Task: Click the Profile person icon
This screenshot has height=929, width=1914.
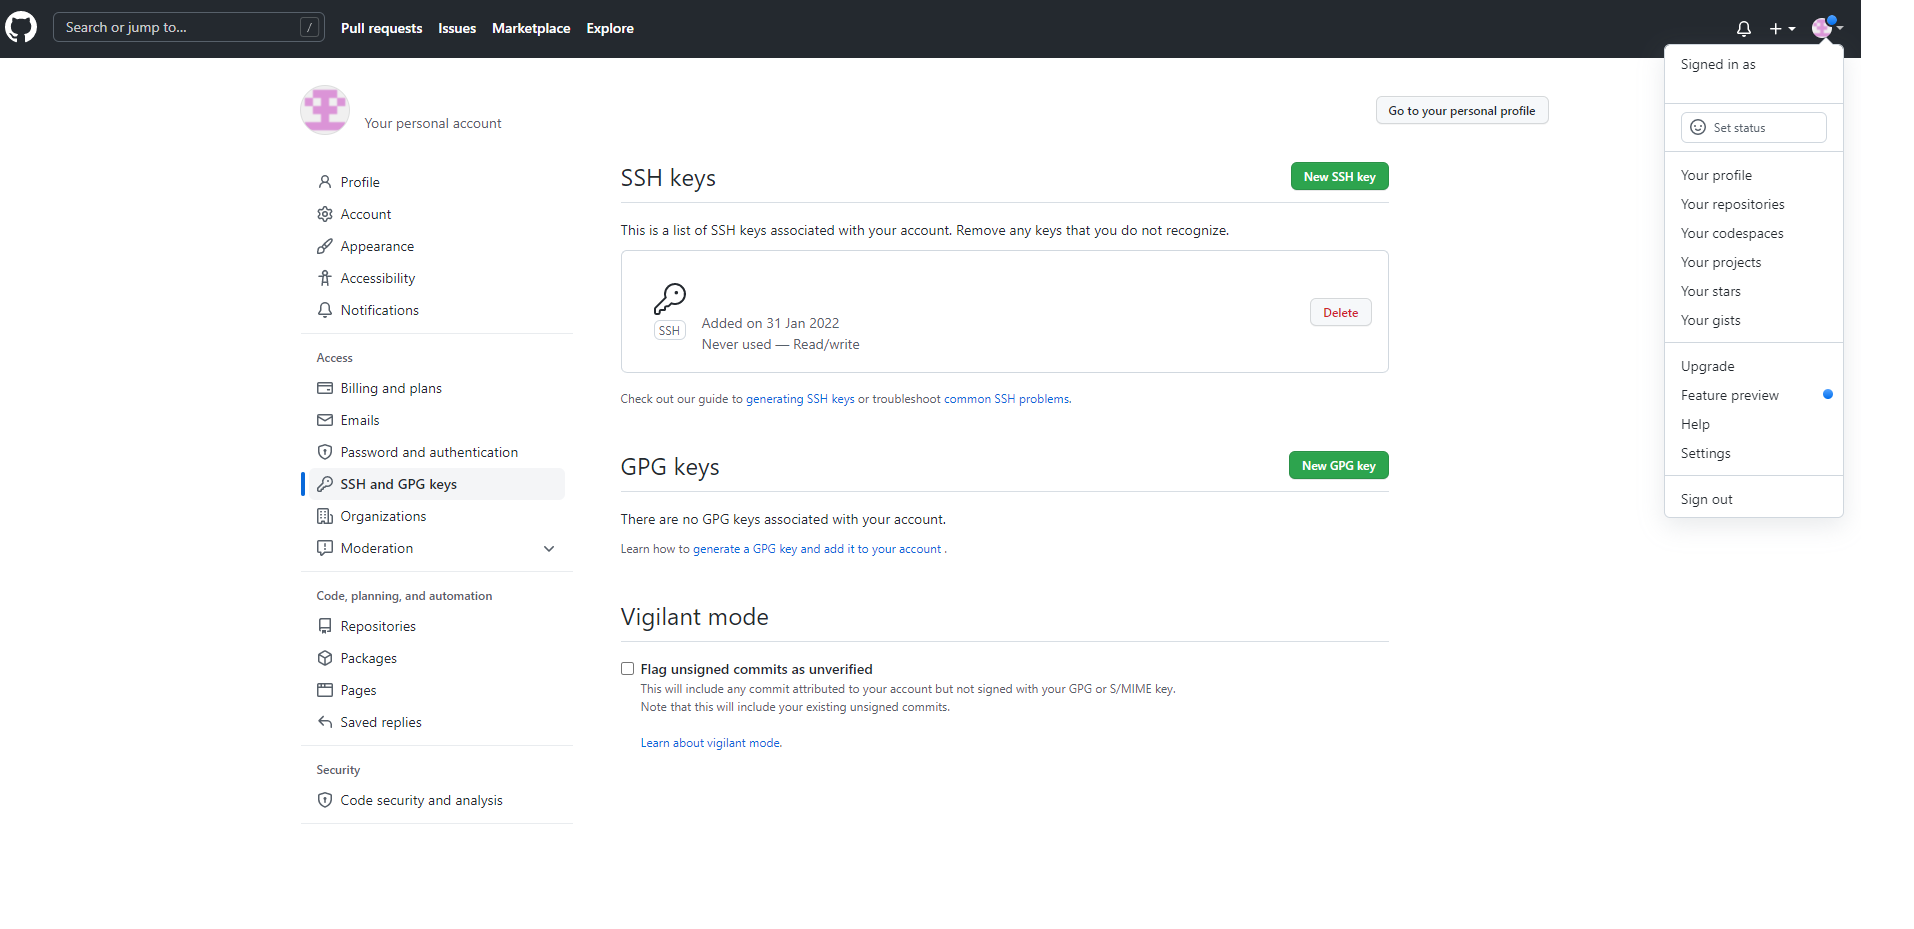Action: click(325, 182)
